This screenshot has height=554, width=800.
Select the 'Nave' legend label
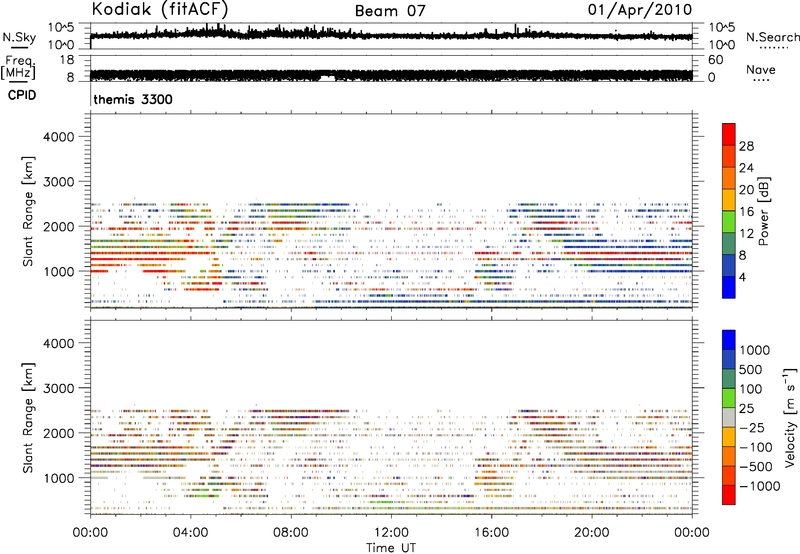761,70
